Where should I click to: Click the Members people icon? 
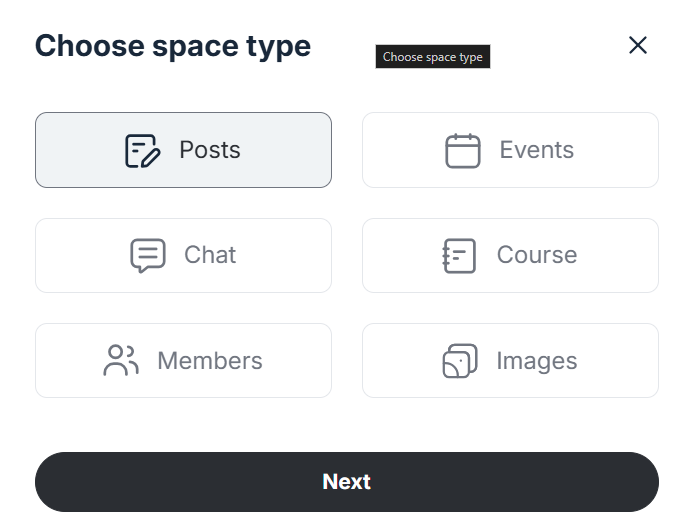tap(121, 360)
